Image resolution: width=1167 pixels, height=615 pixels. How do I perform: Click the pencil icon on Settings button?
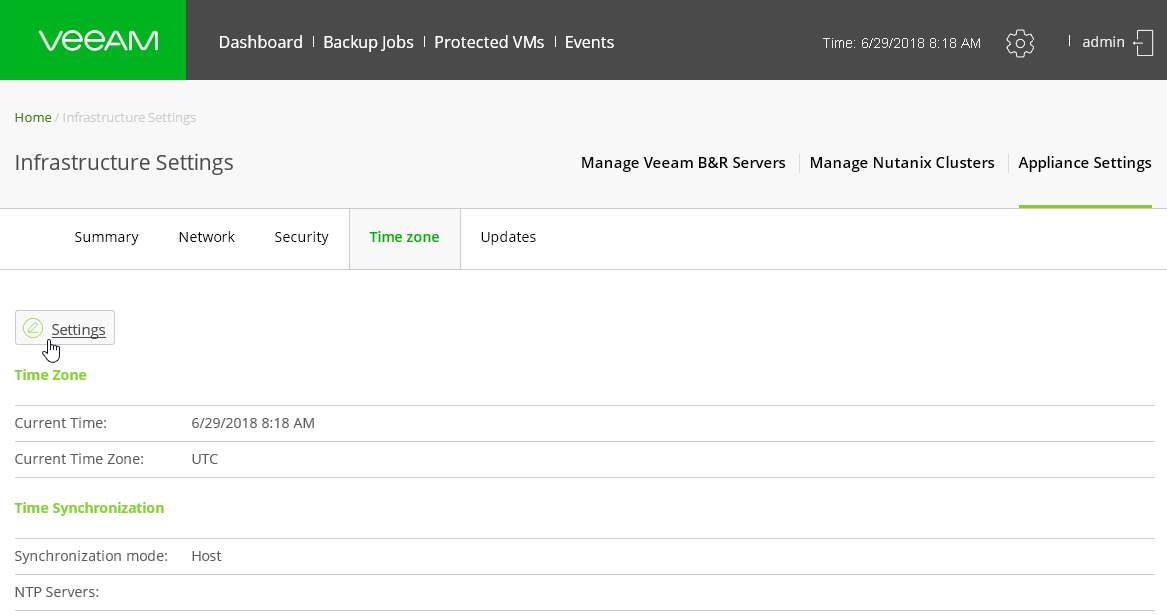[x=33, y=328]
